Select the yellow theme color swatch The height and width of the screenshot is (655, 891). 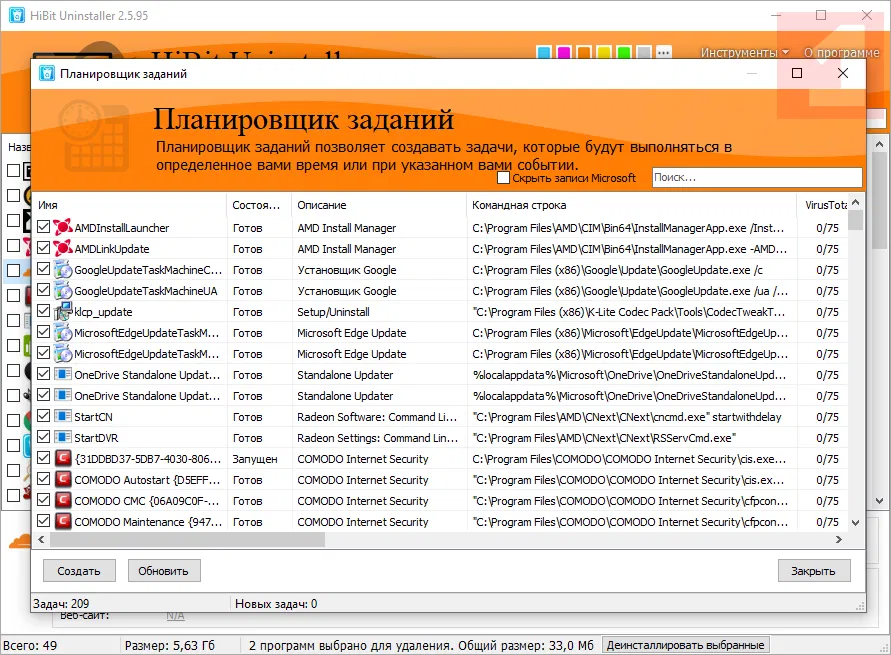(x=604, y=53)
